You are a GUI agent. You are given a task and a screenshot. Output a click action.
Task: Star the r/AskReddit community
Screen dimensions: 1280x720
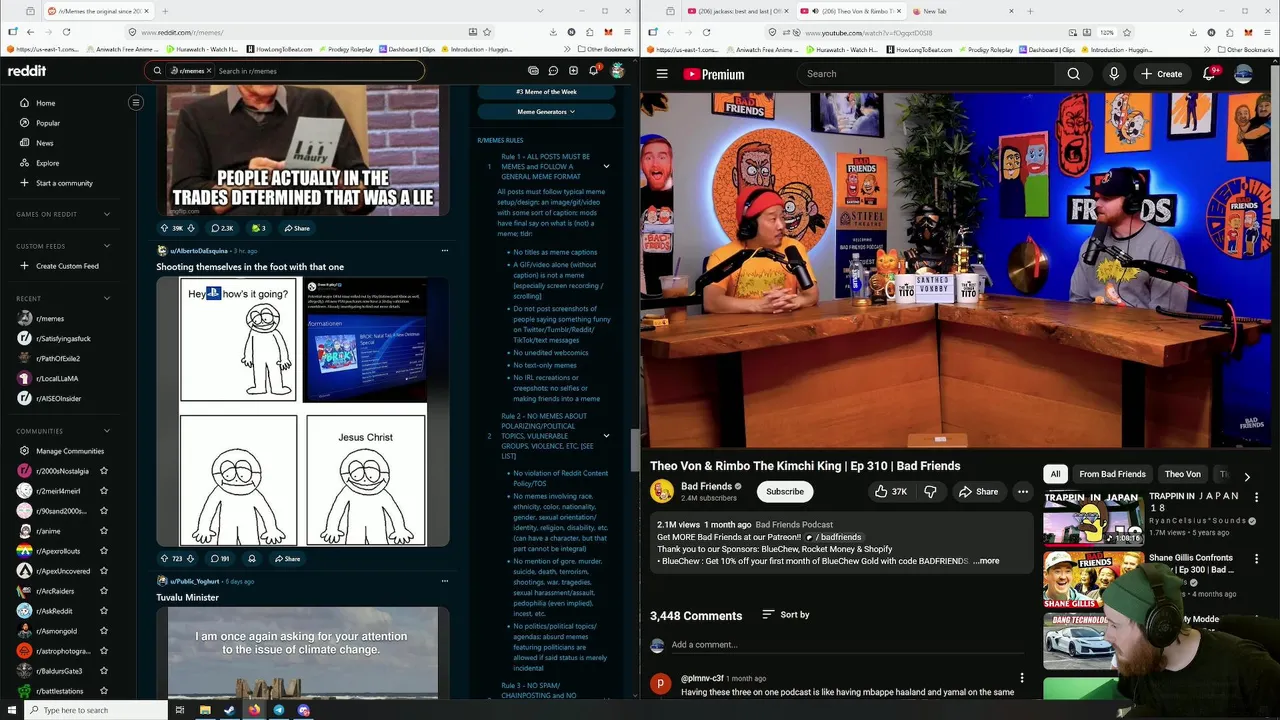(x=104, y=611)
